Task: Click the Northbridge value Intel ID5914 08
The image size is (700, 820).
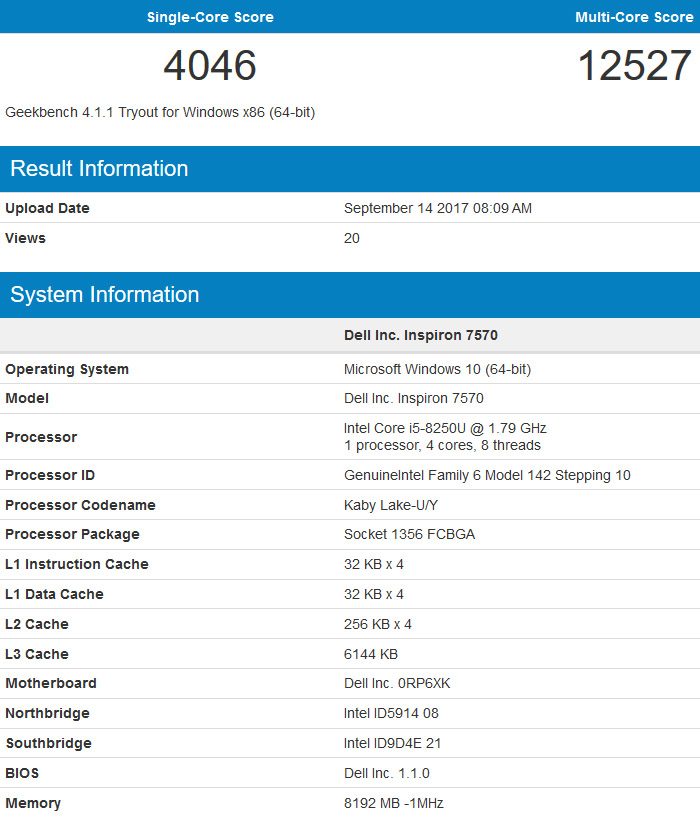Action: tap(391, 713)
